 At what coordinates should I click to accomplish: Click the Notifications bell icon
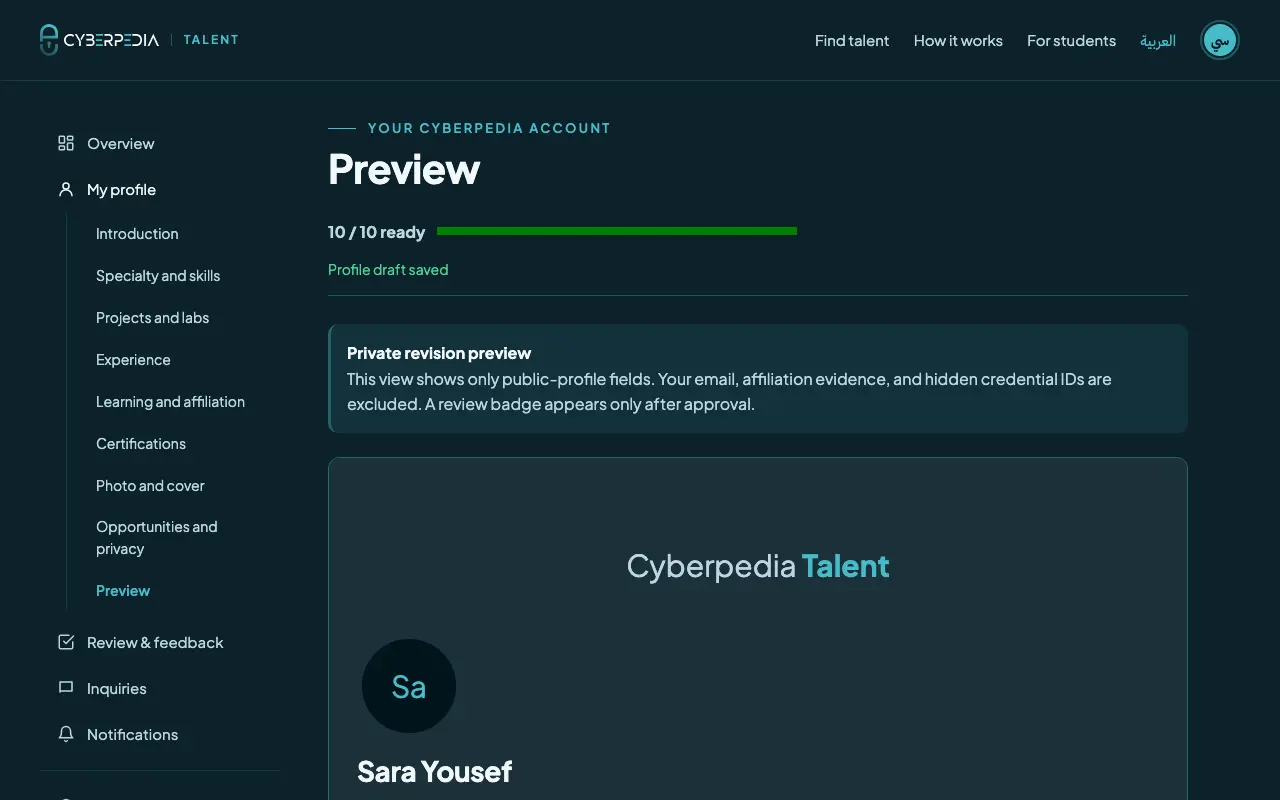(x=66, y=734)
